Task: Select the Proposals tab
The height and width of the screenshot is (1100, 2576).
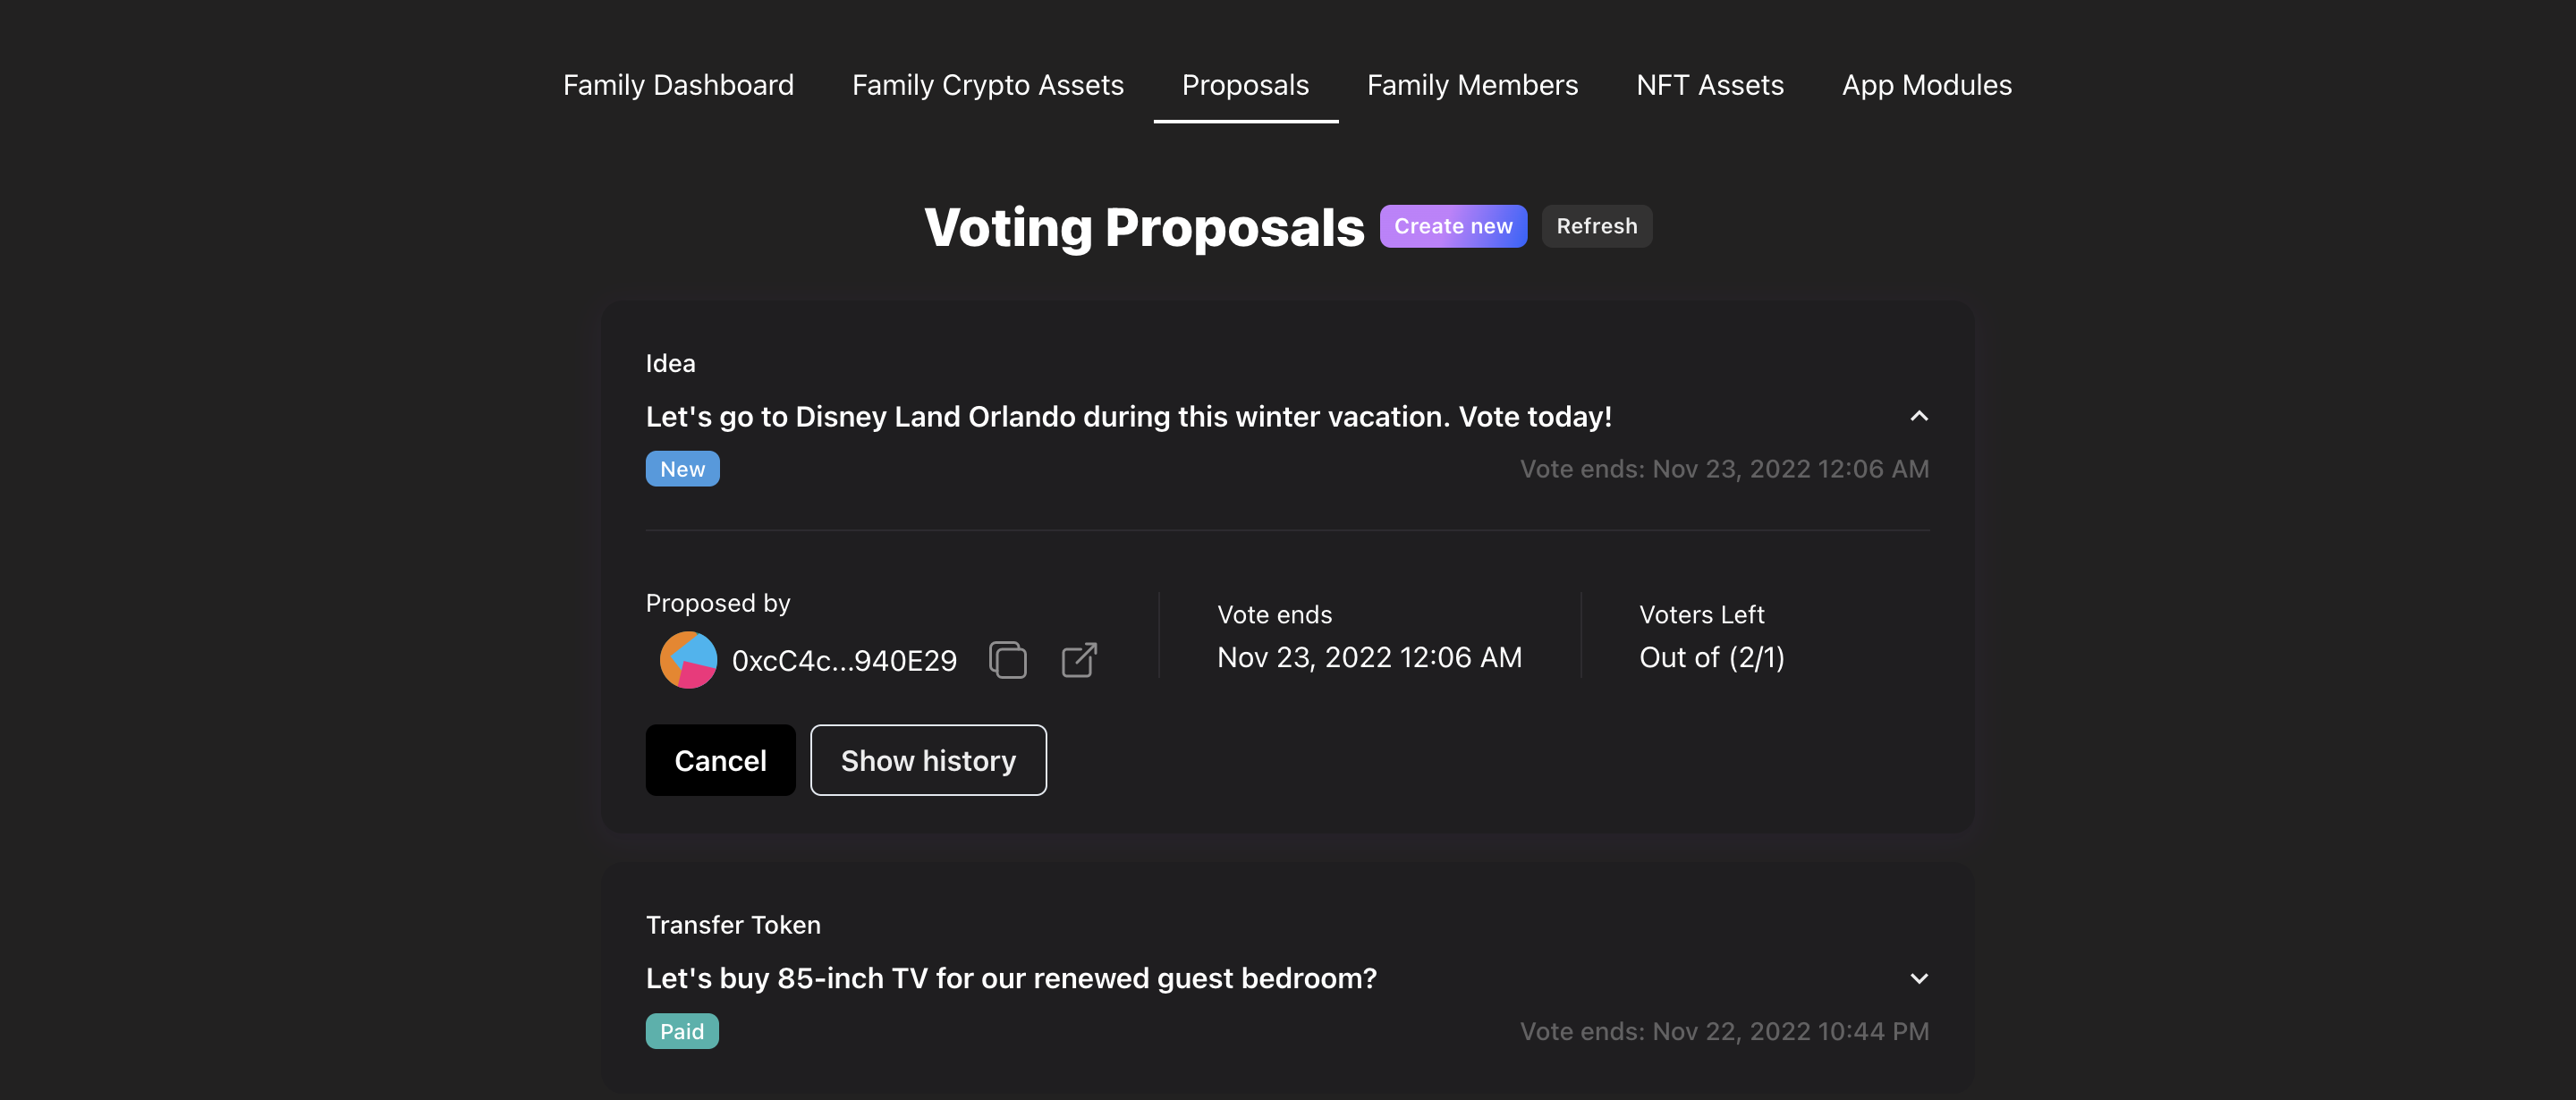Action: point(1245,85)
